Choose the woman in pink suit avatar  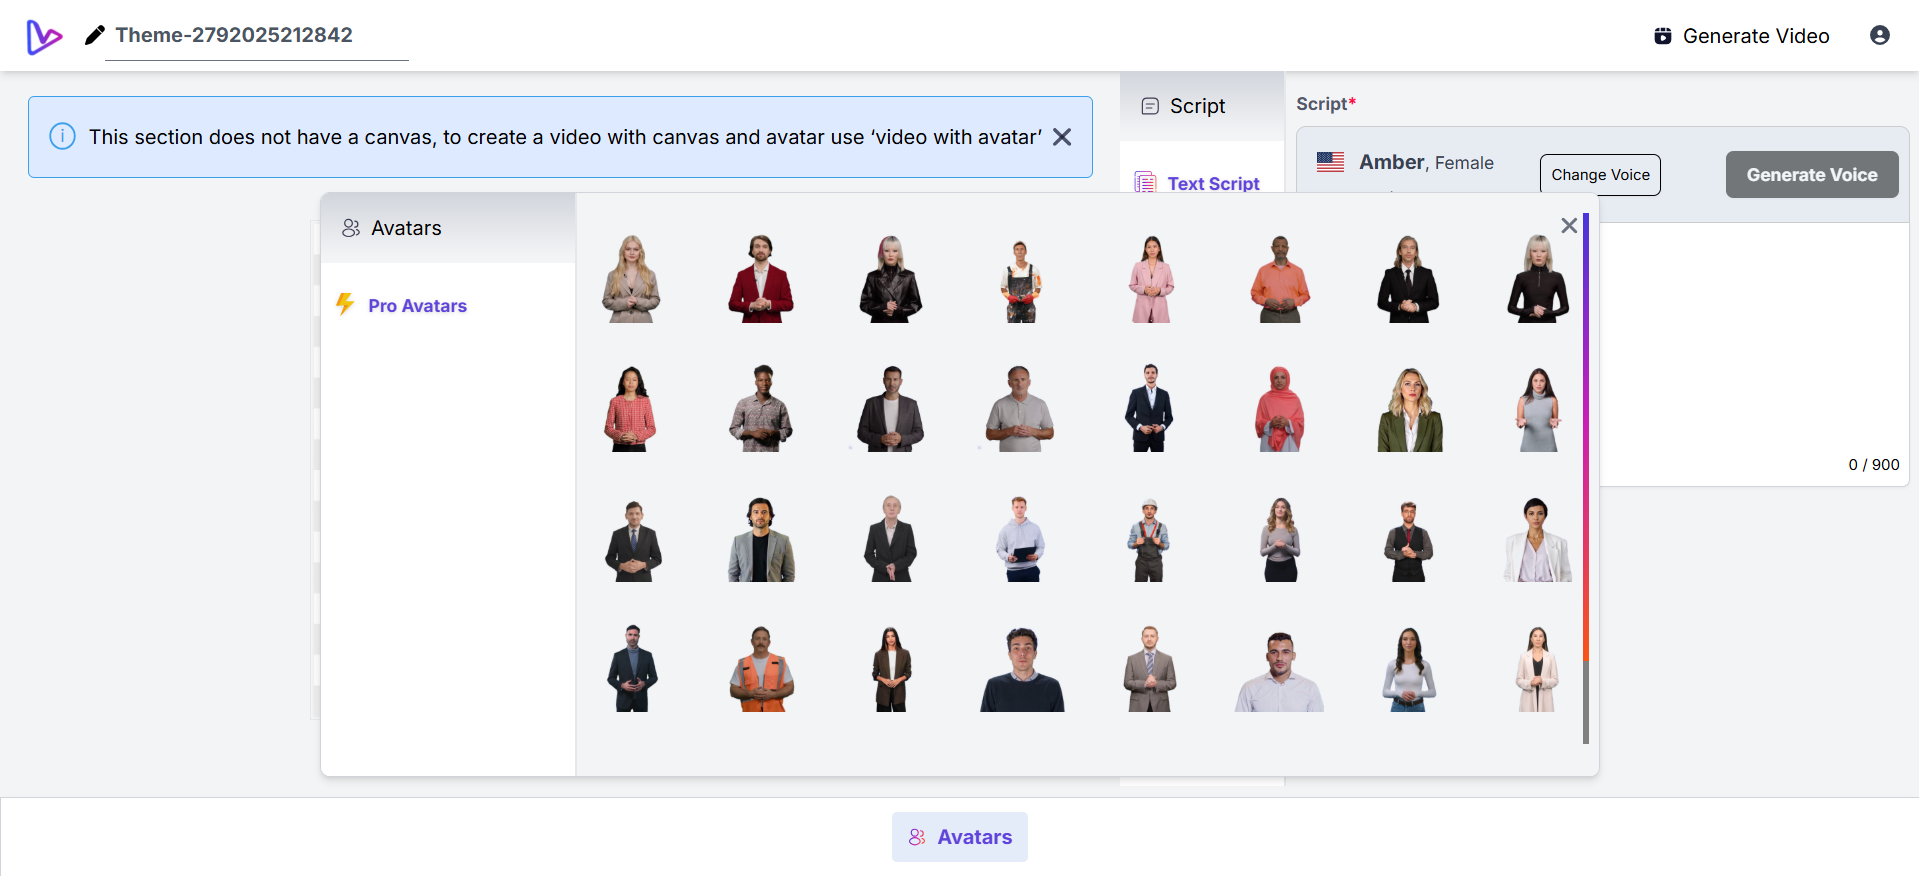(1151, 279)
